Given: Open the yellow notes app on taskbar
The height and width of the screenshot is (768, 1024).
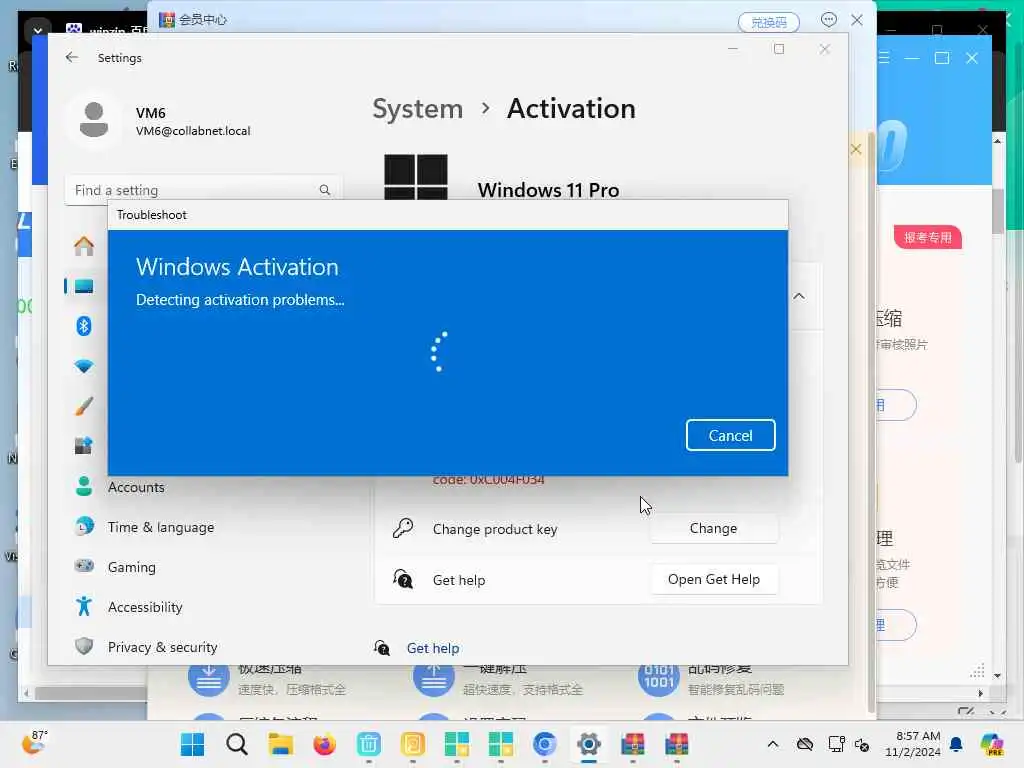Looking at the screenshot, I should tap(413, 744).
